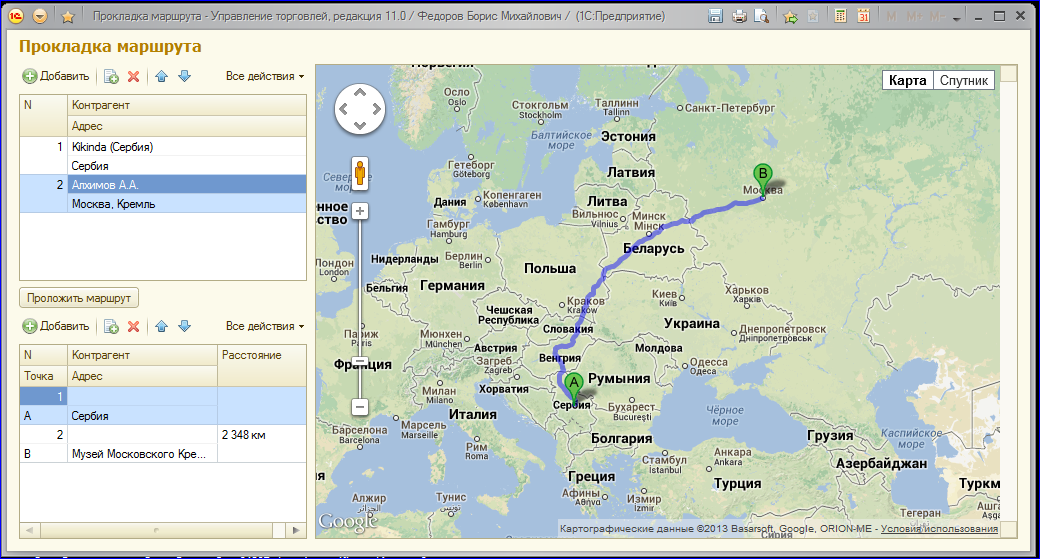Click Добавить above the Расстояние table
The image size is (1040, 559).
pos(56,326)
